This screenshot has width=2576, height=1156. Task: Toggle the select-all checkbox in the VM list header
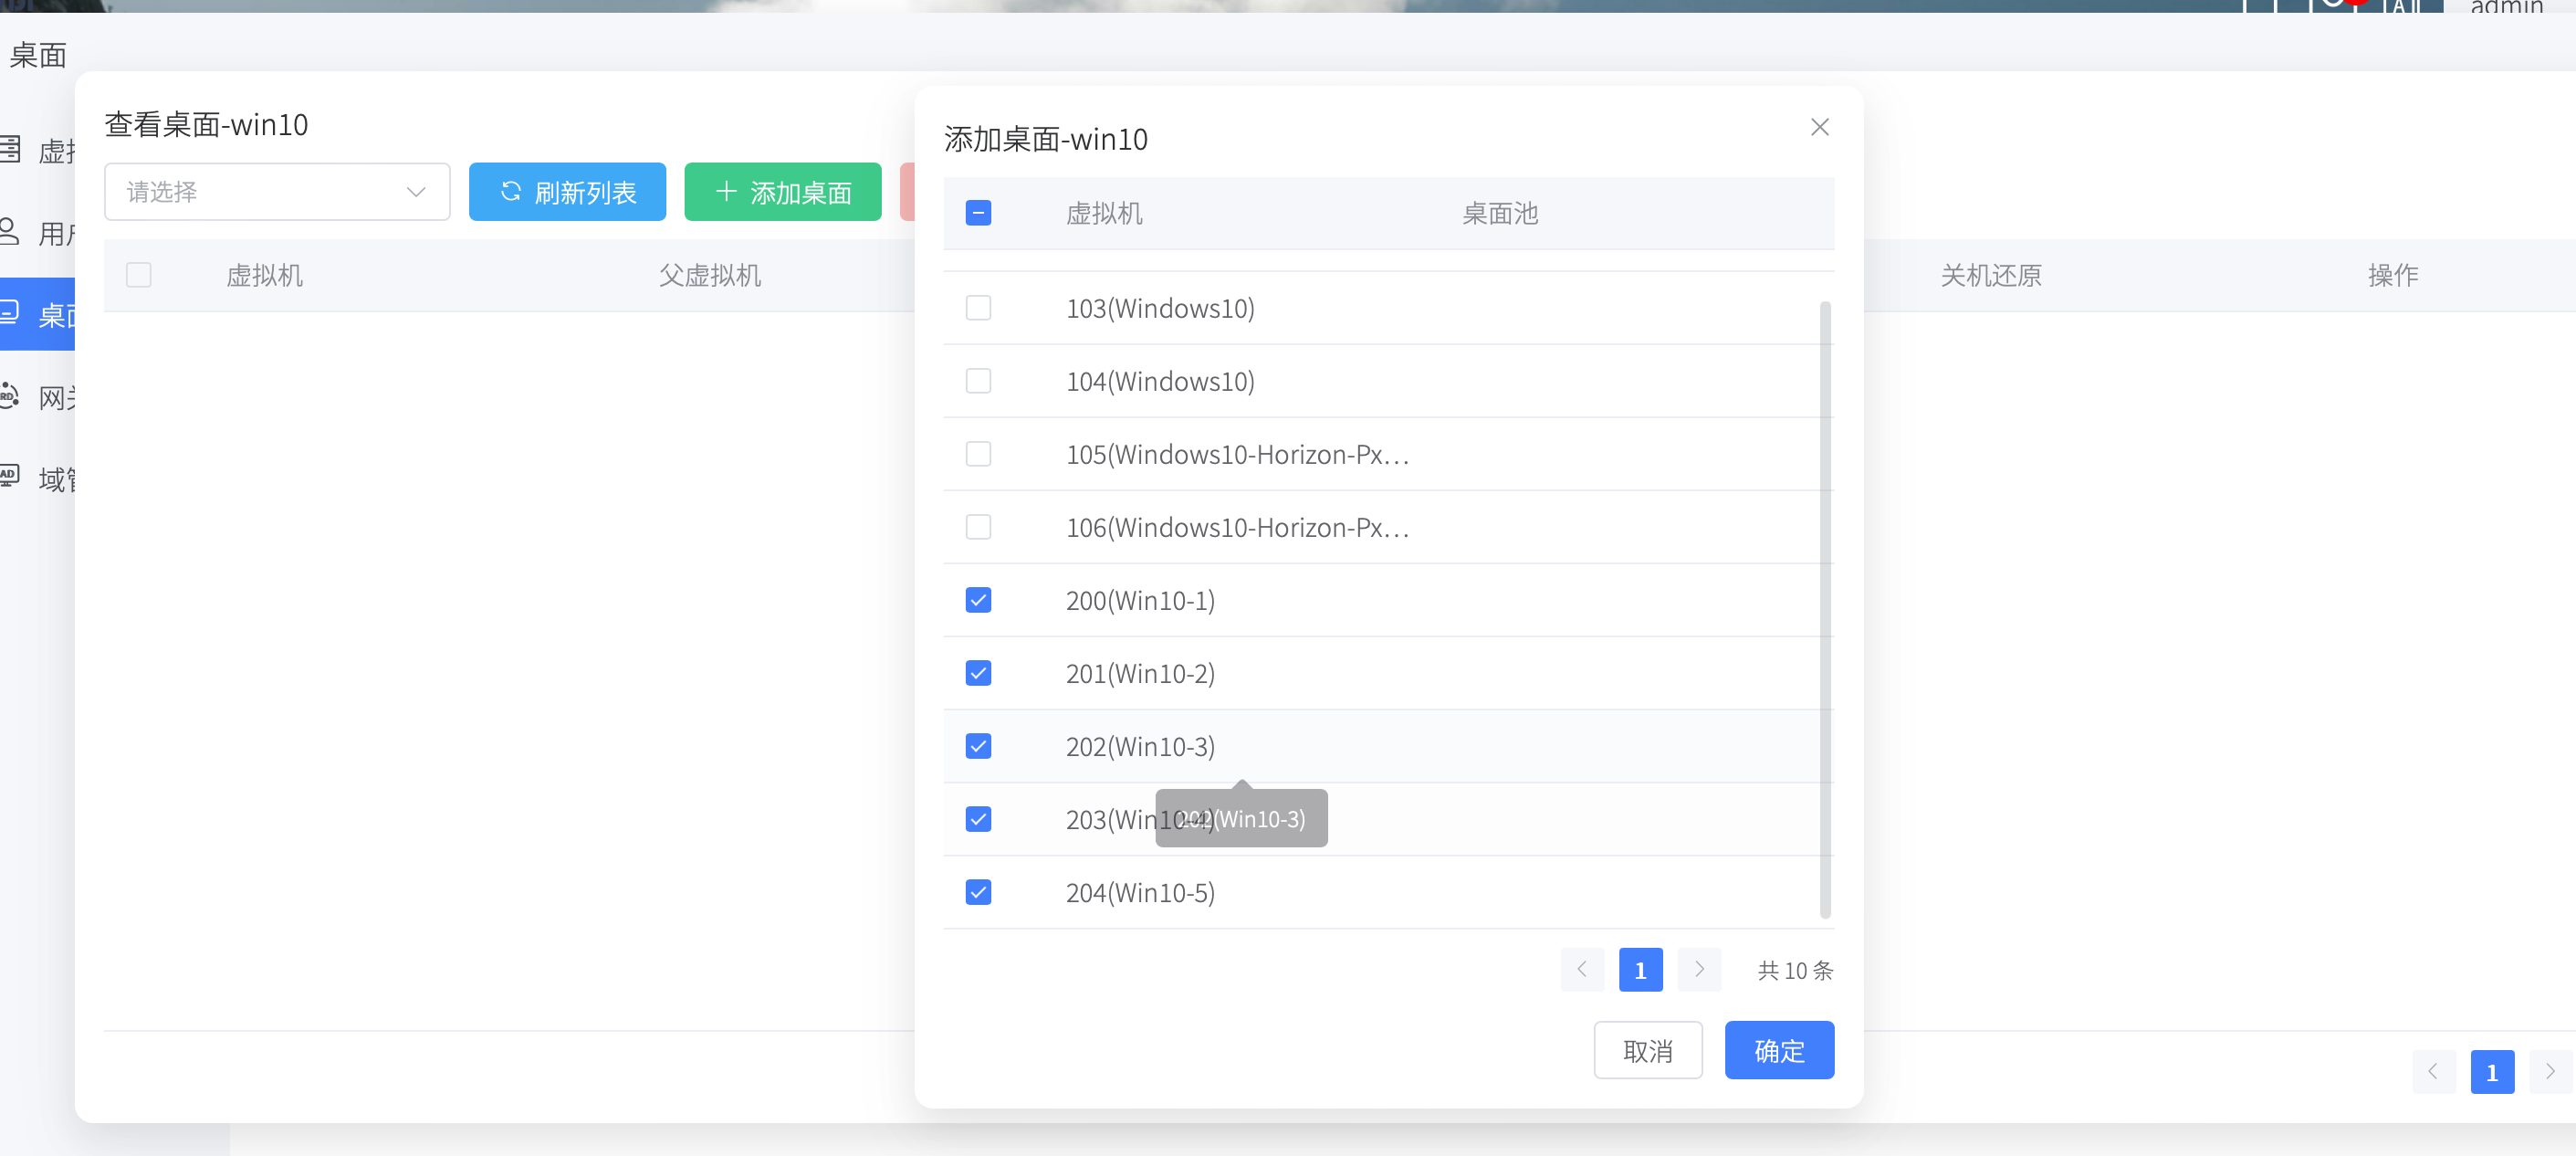click(x=978, y=213)
